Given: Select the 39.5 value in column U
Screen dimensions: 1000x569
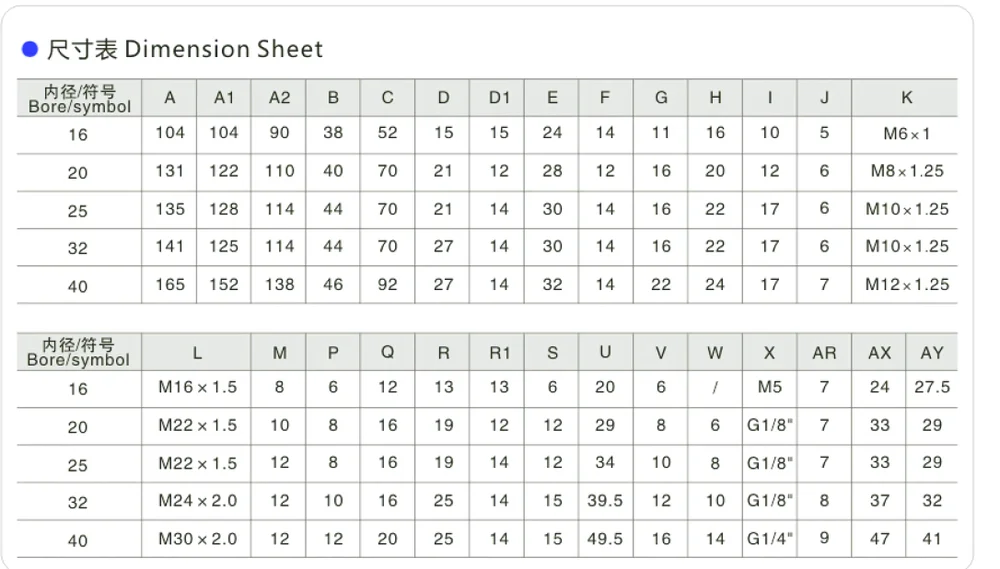Looking at the screenshot, I should tap(605, 501).
